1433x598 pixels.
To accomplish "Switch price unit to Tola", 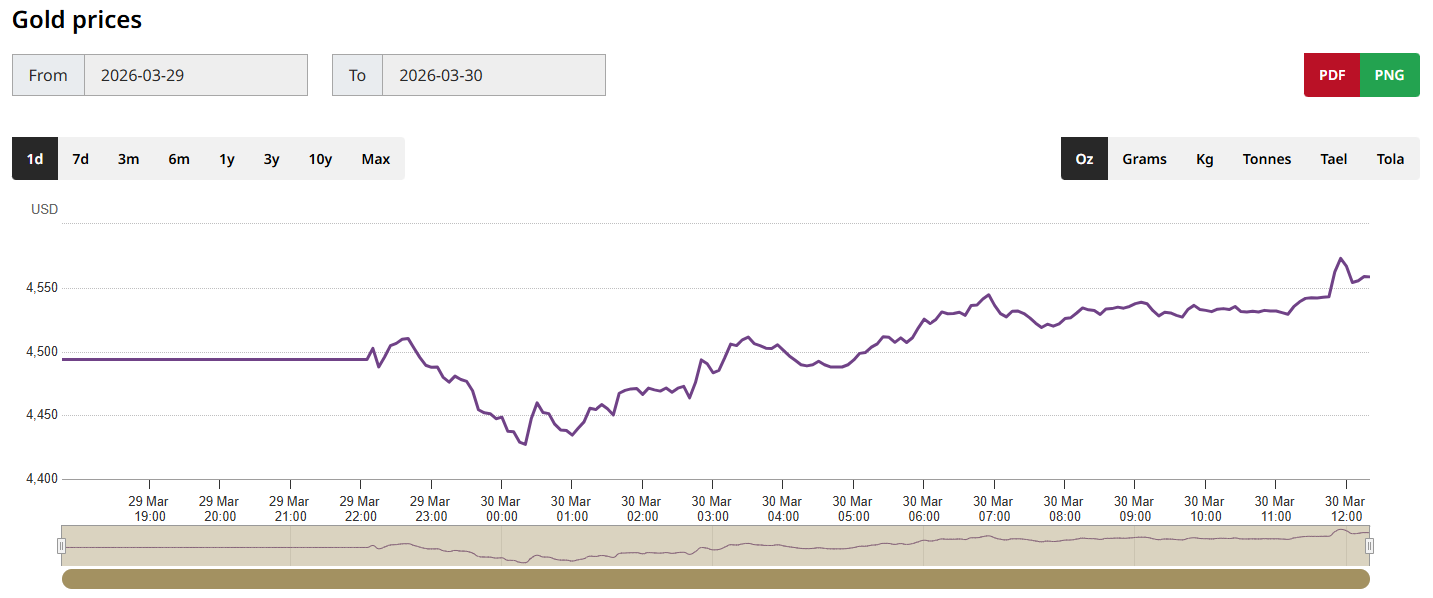I will 1390,159.
